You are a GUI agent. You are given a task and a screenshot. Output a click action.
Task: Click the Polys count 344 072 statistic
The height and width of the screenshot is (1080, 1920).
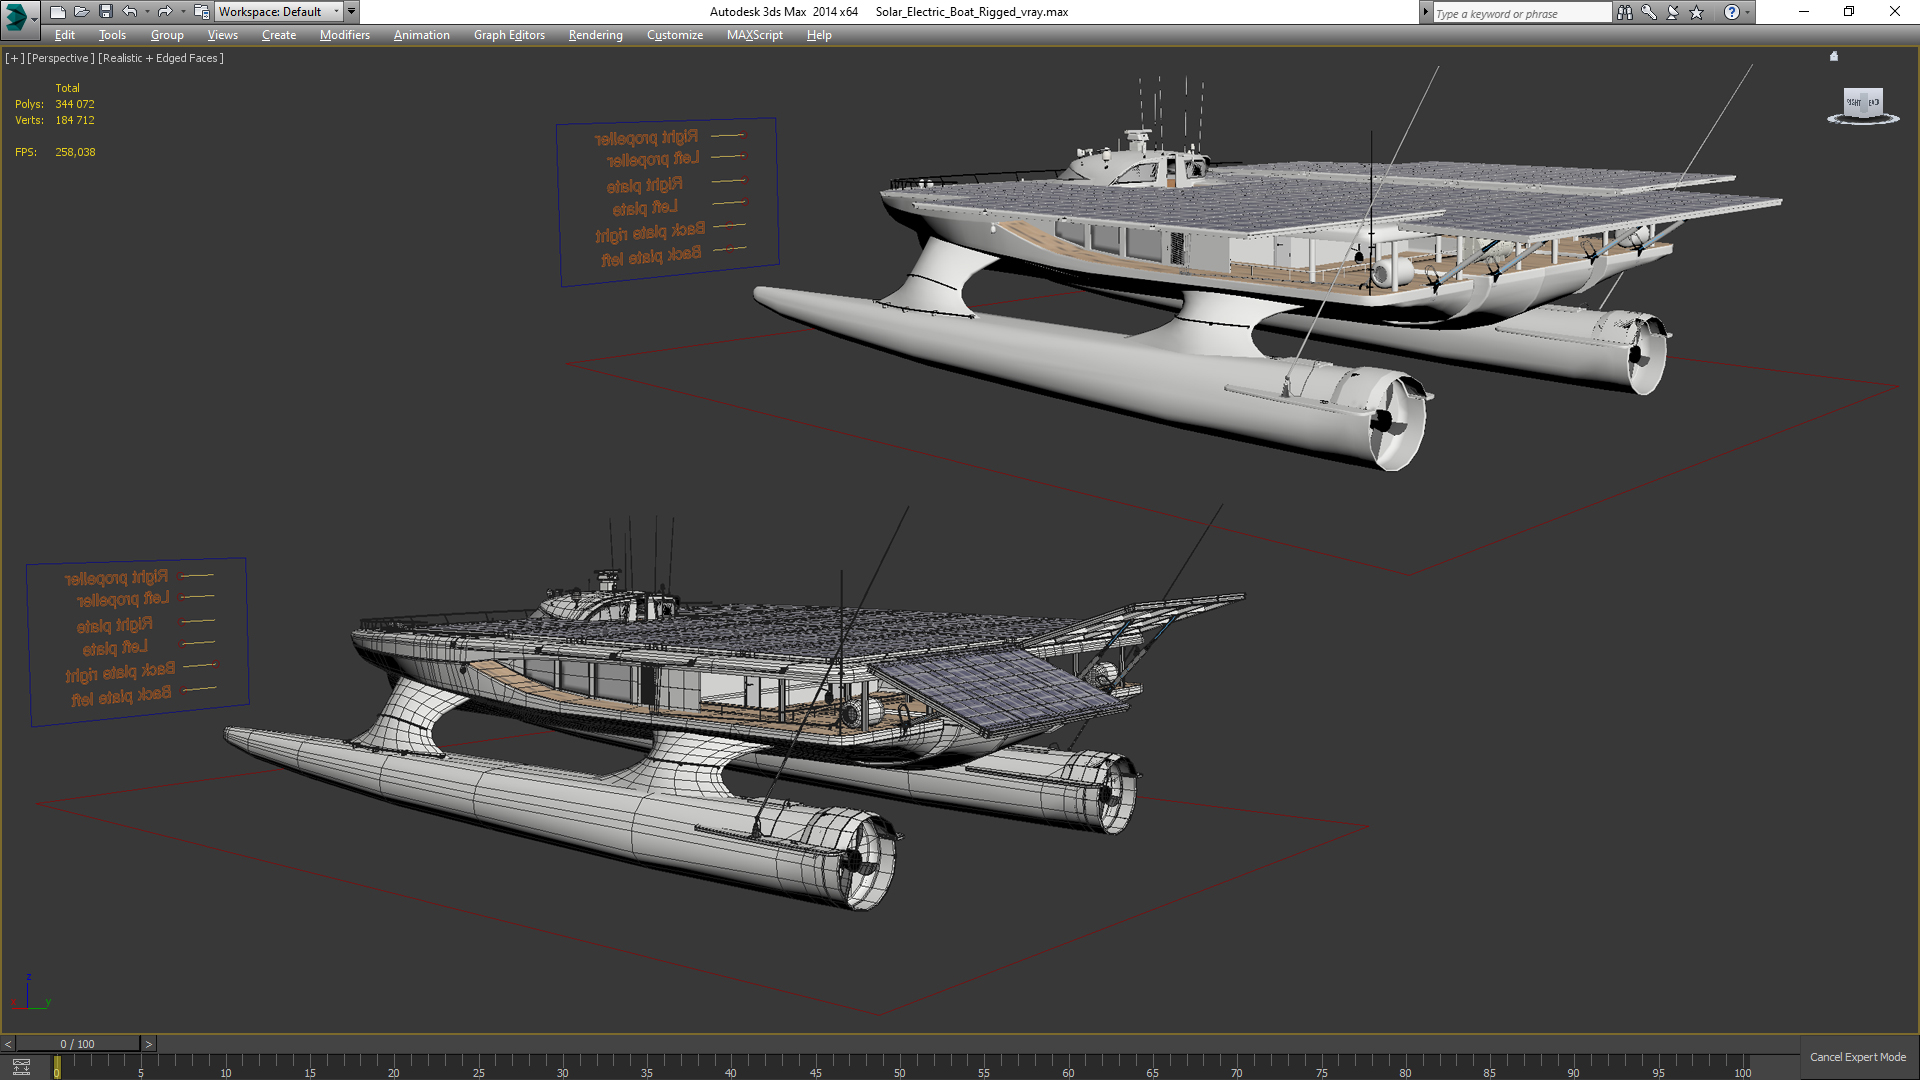[x=75, y=104]
